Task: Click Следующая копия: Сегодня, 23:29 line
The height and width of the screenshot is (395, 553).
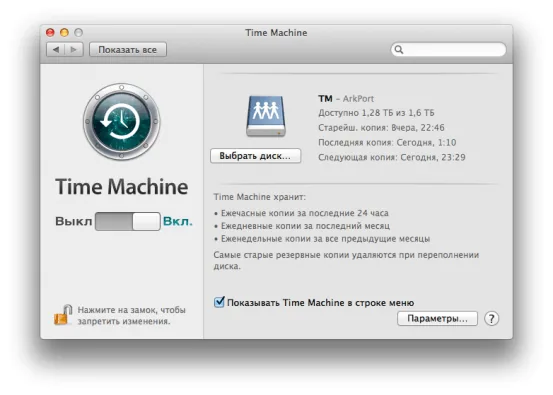Action: point(391,157)
